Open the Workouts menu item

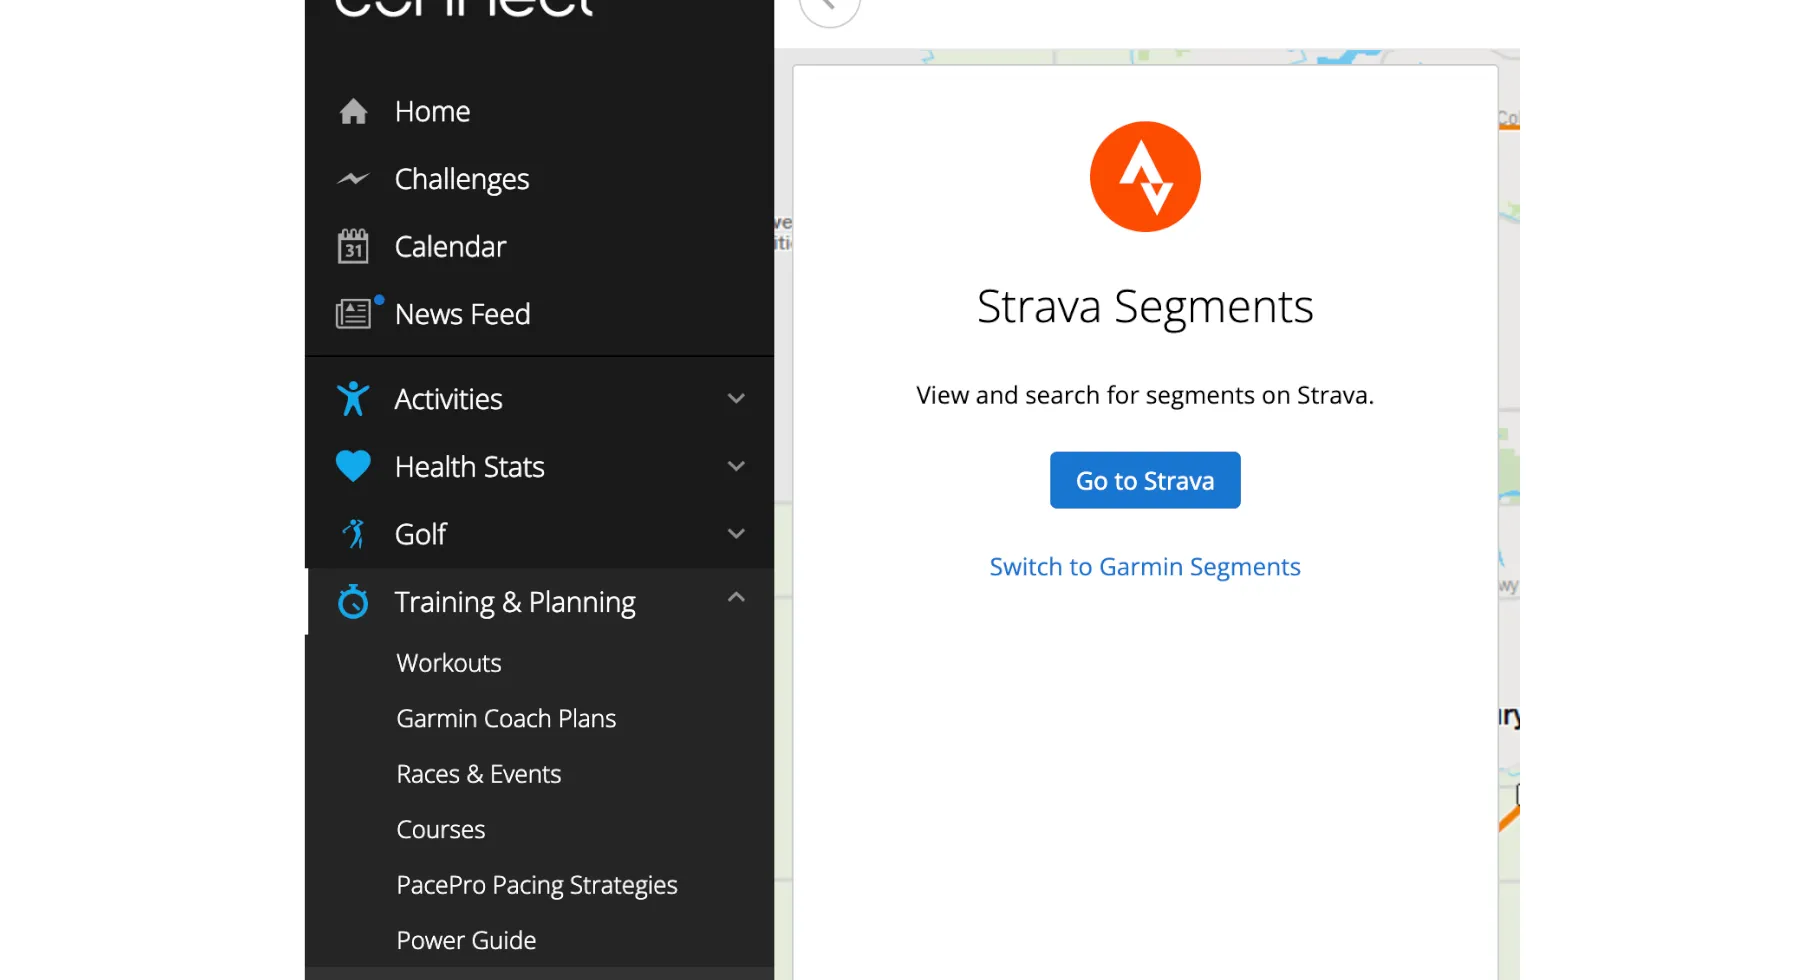pyautogui.click(x=448, y=662)
